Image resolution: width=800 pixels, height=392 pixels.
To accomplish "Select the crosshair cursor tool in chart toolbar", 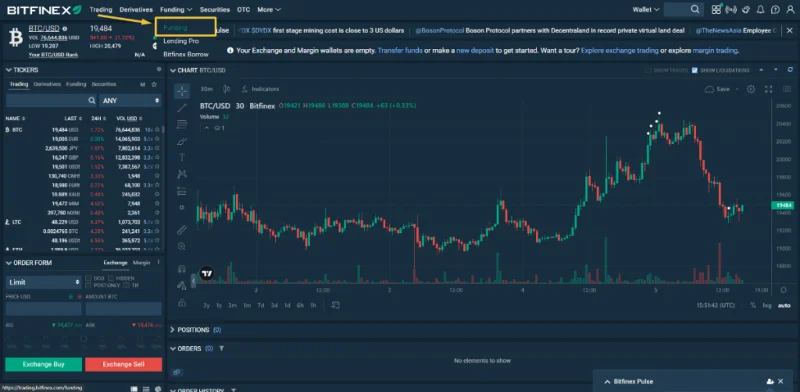I will (x=182, y=91).
